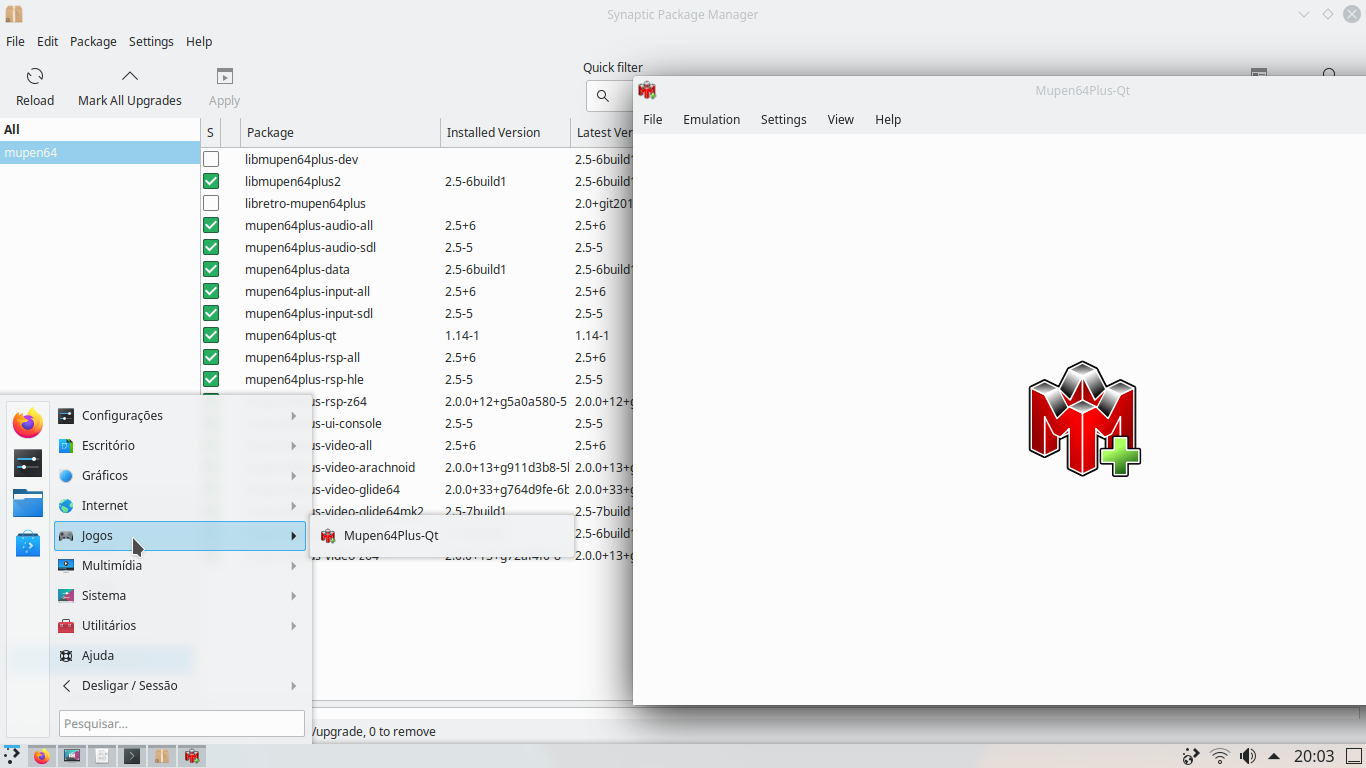
Task: Click the show desktop icon at panel end
Action: point(1352,756)
